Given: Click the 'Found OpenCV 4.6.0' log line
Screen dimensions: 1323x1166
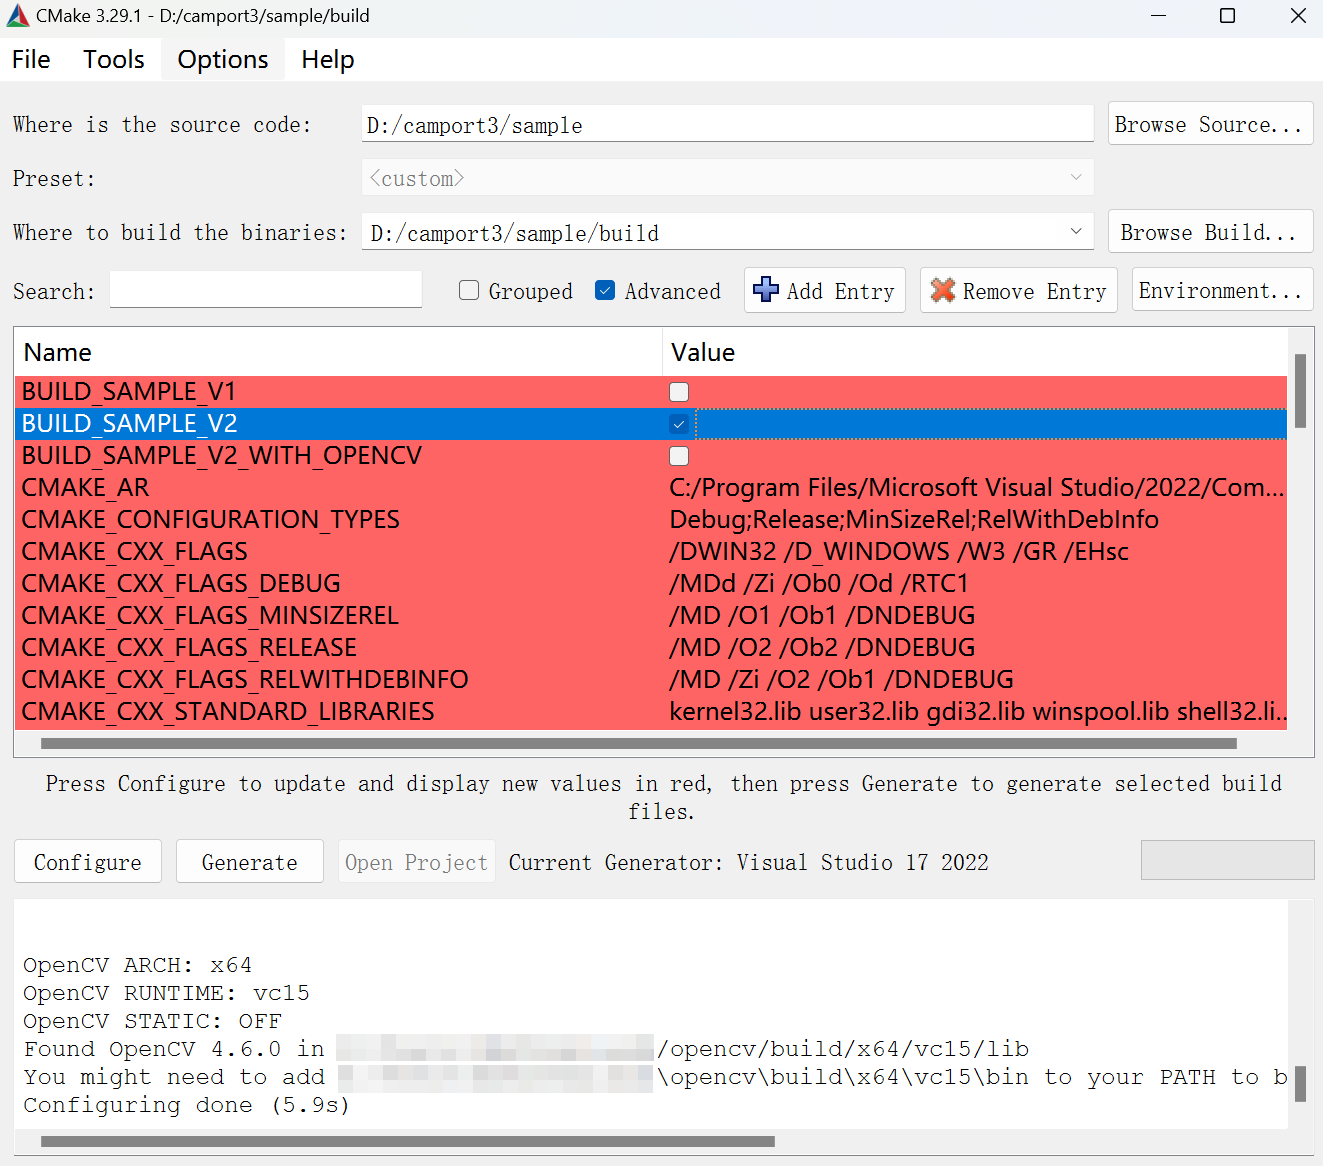Looking at the screenshot, I should point(526,1049).
